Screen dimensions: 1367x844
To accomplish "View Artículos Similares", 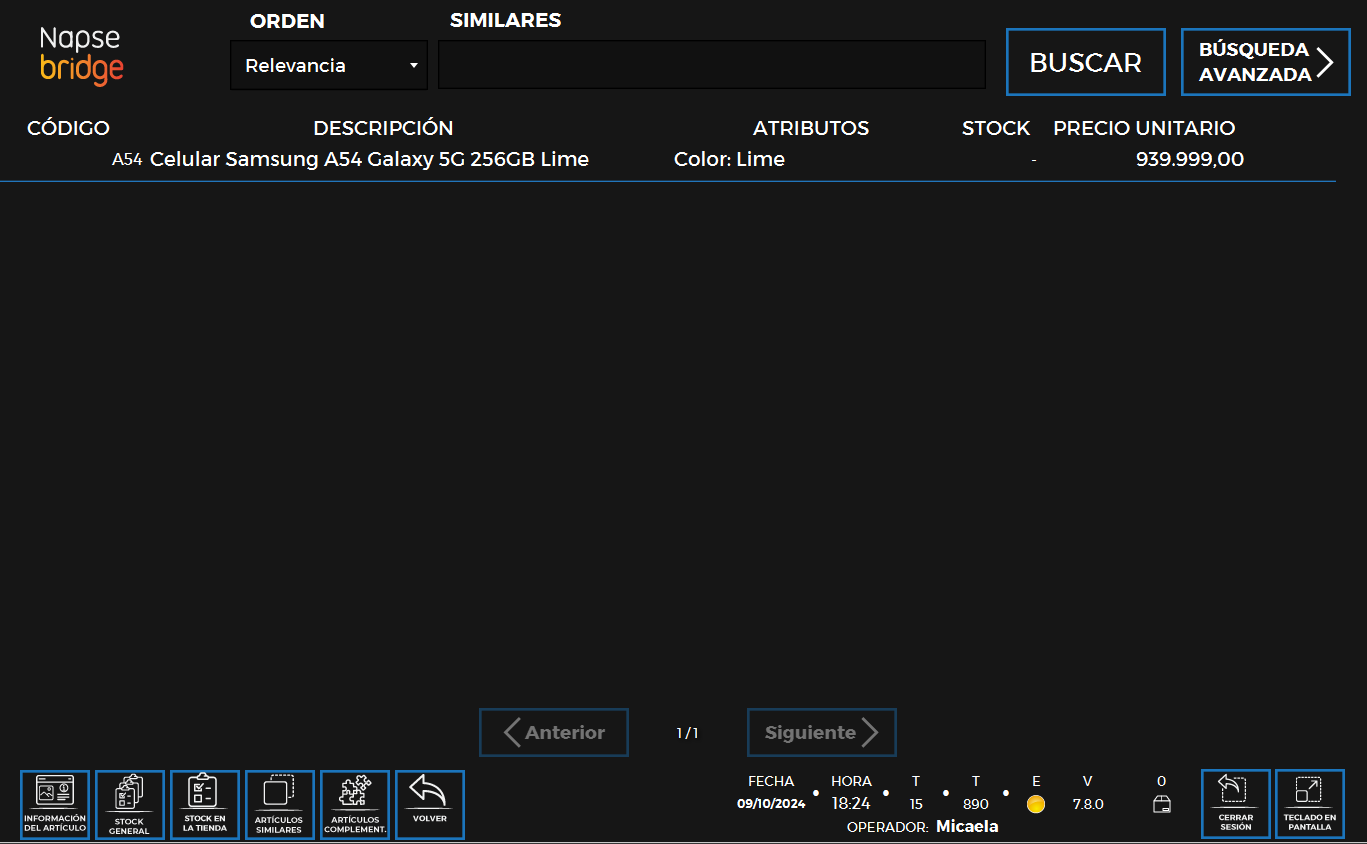I will (x=280, y=805).
